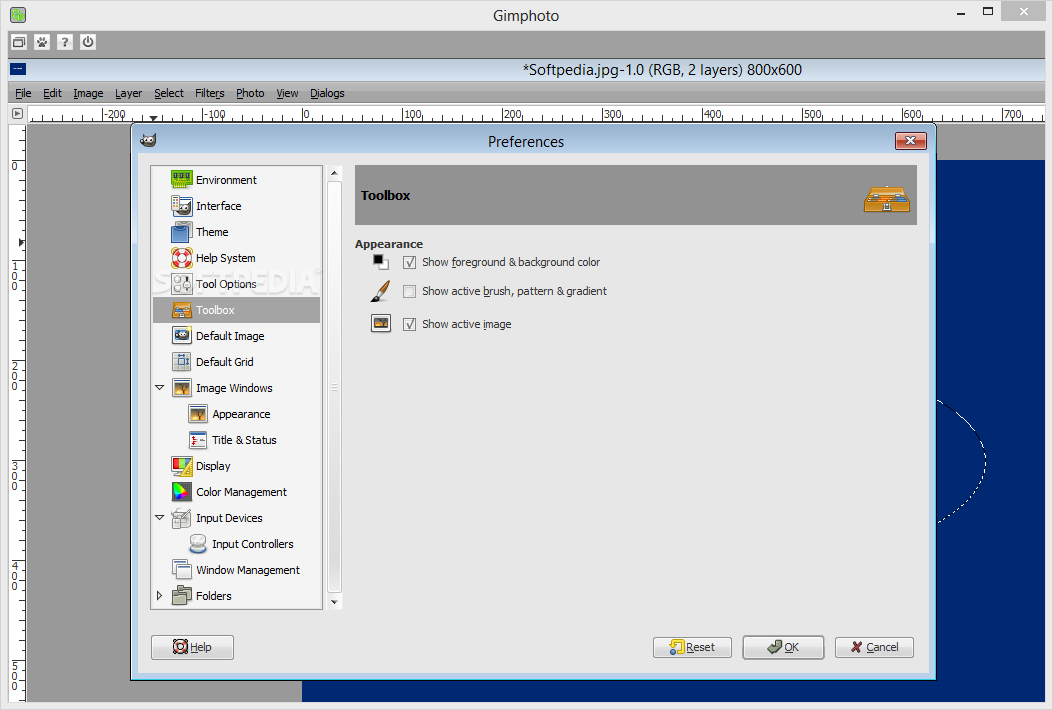
Task: Click the Display category icon
Action: [x=181, y=465]
